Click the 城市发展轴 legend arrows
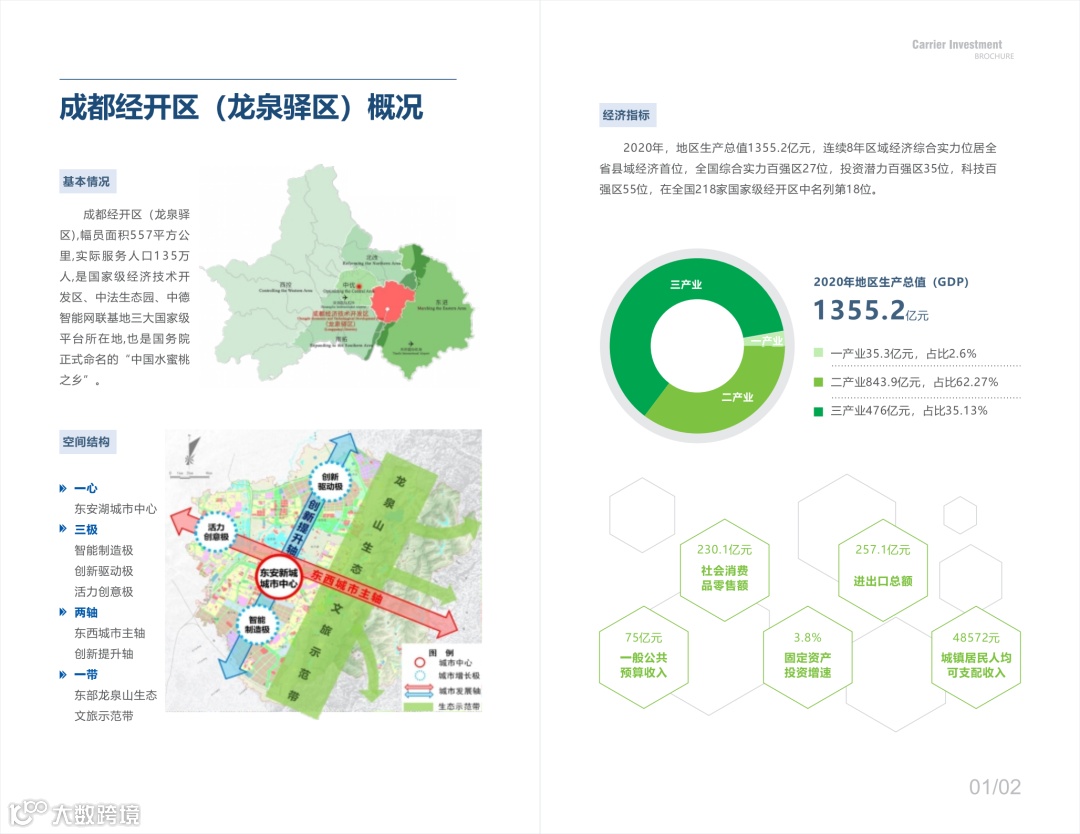 419,690
